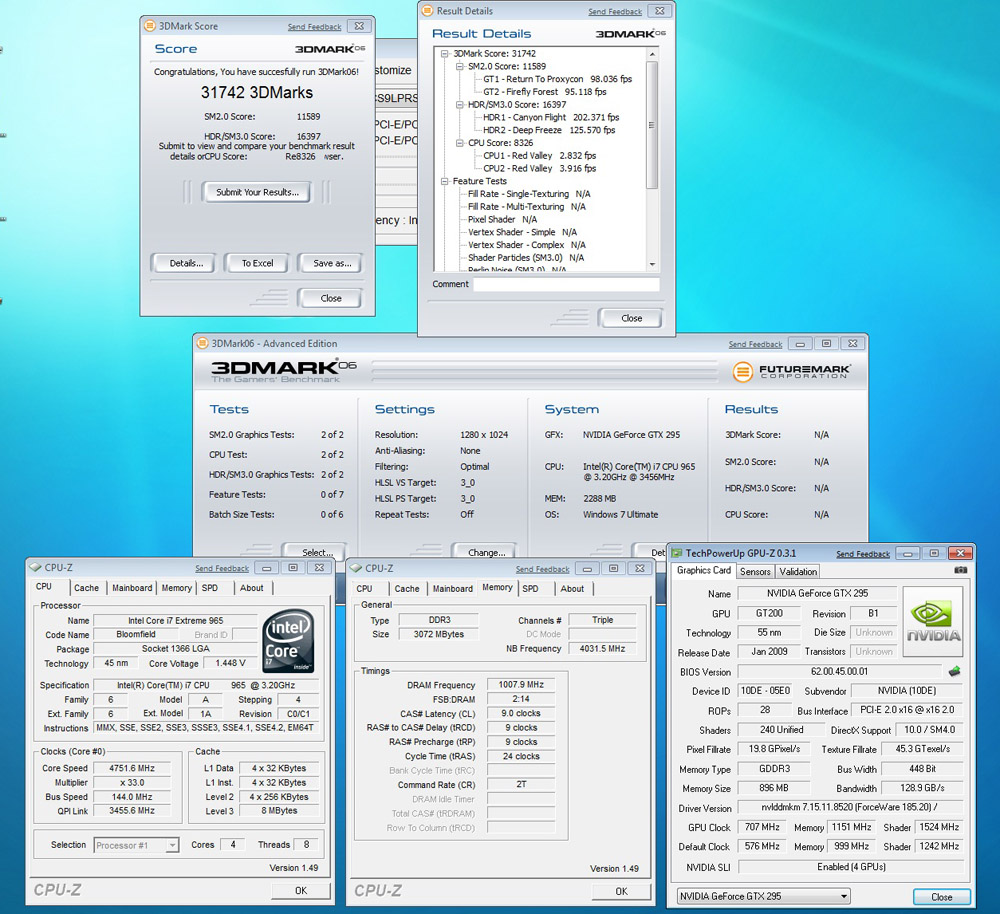The image size is (1000, 914).
Task: Click the Result Details window title icon
Action: pyautogui.click(x=427, y=11)
